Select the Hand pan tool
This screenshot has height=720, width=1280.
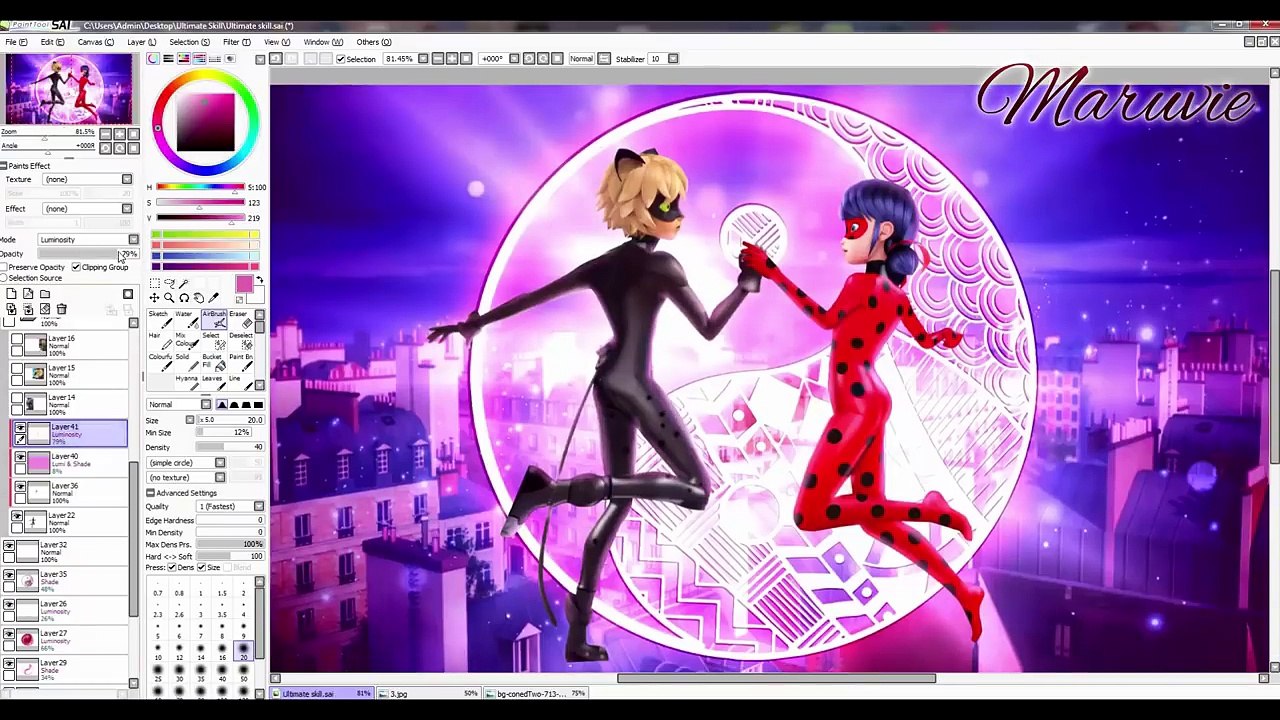coord(198,298)
